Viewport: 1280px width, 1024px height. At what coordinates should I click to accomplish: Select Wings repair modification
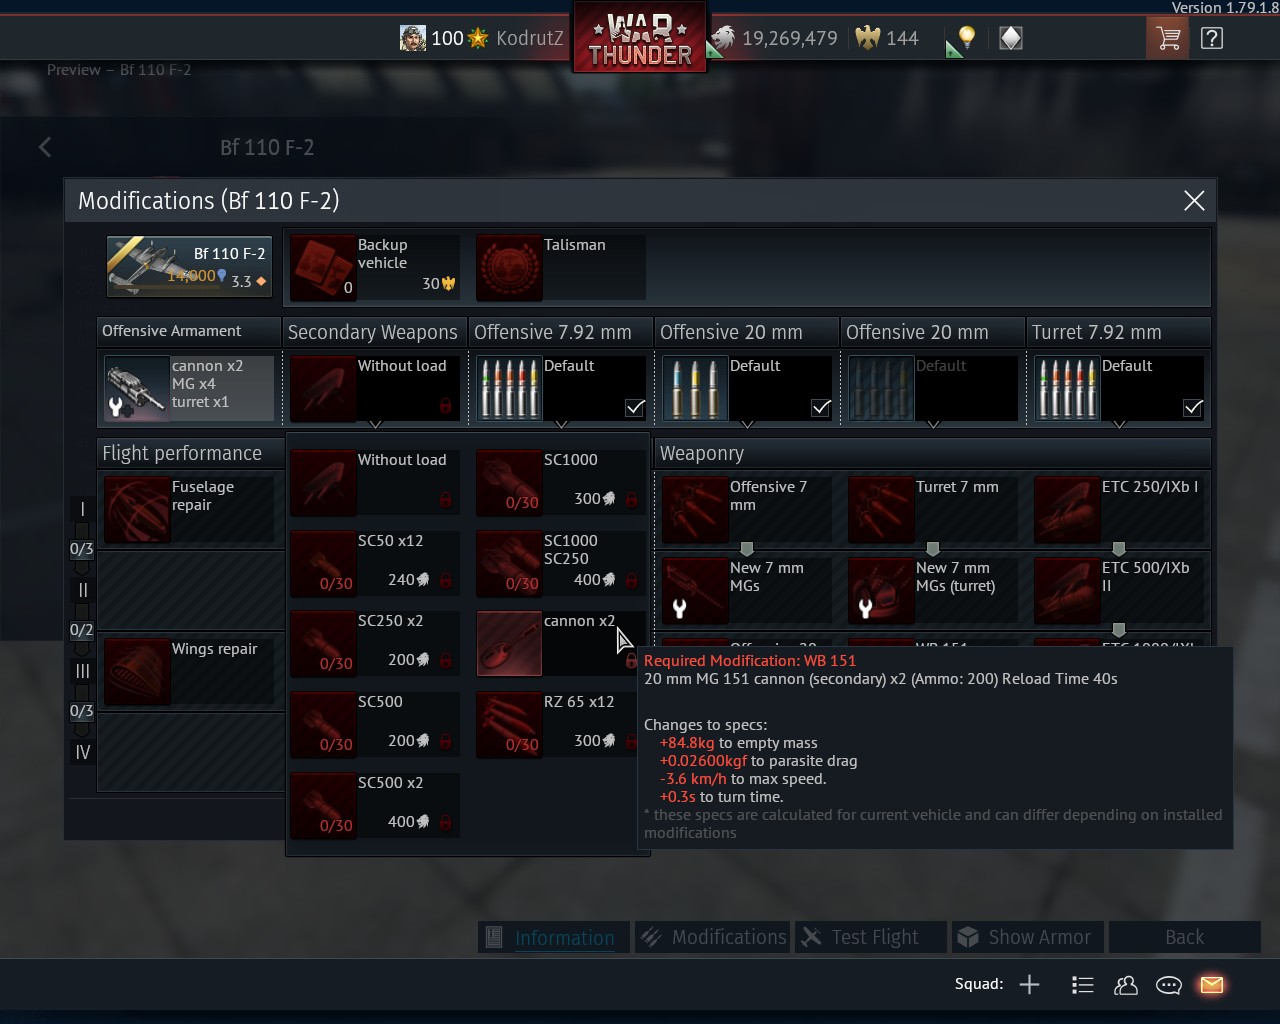(188, 671)
